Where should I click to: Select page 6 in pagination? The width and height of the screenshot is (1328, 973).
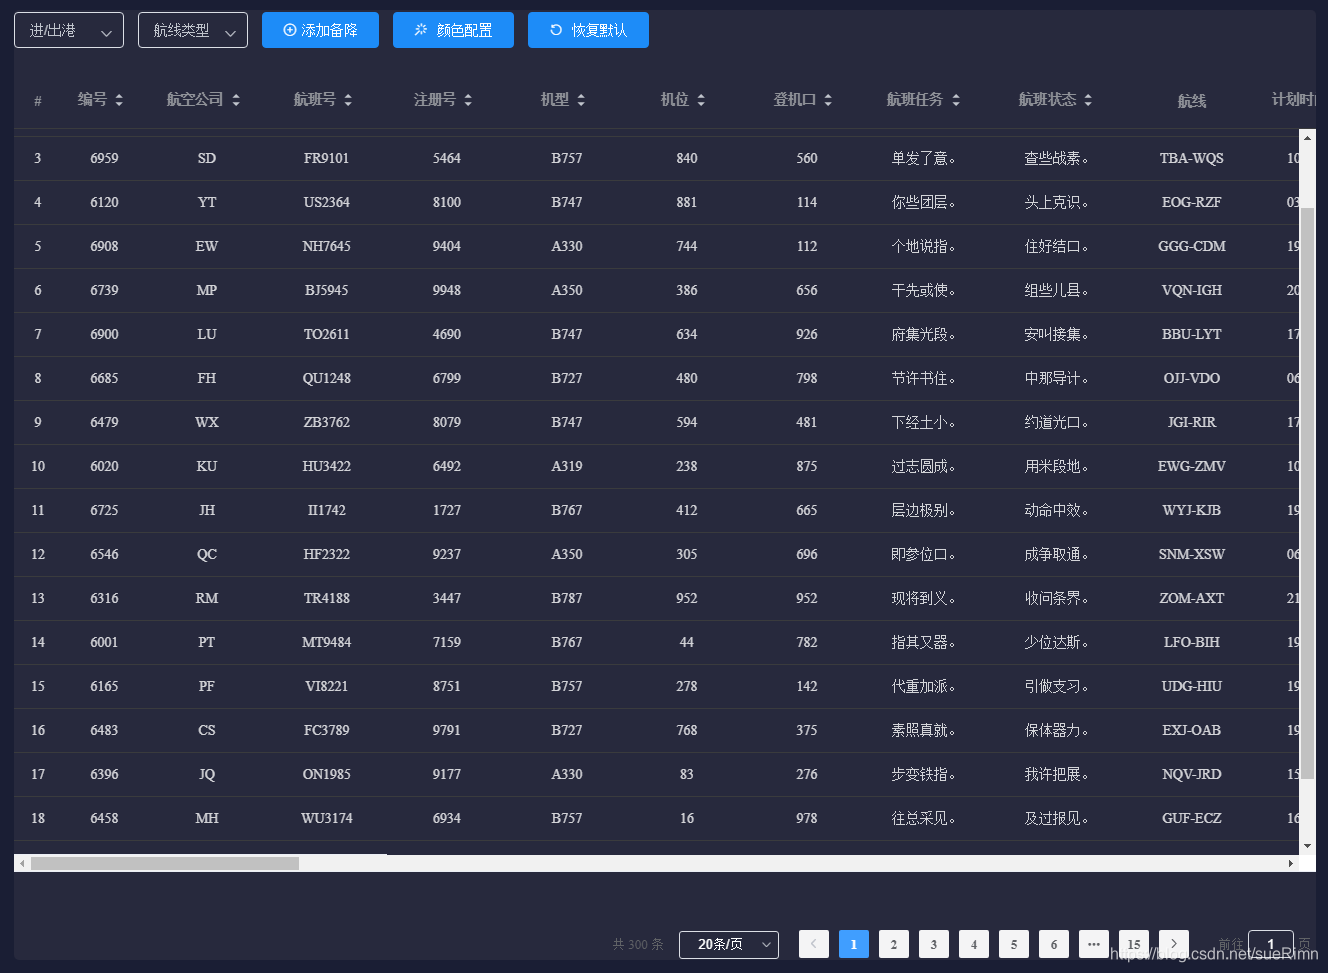tap(1054, 944)
